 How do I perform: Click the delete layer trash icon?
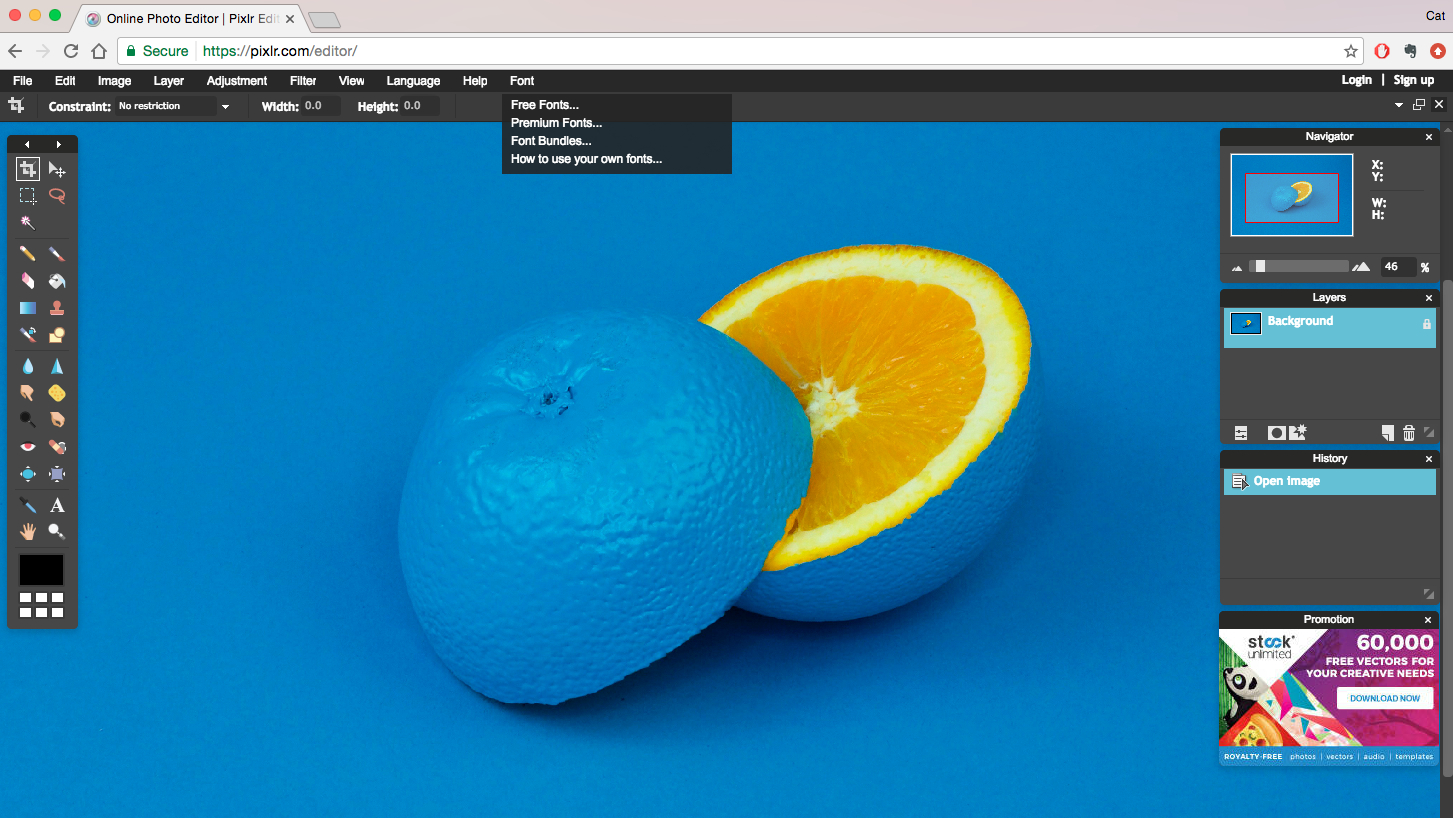1409,432
